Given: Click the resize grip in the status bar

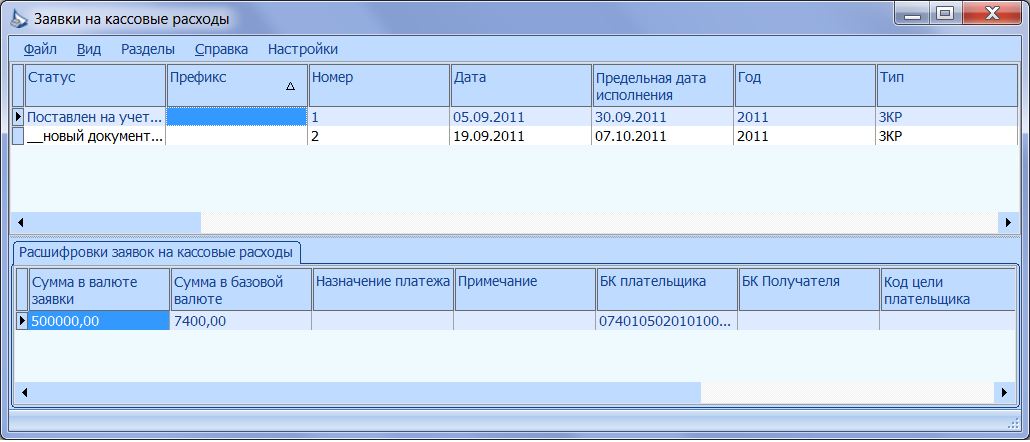Looking at the screenshot, I should [x=1012, y=424].
